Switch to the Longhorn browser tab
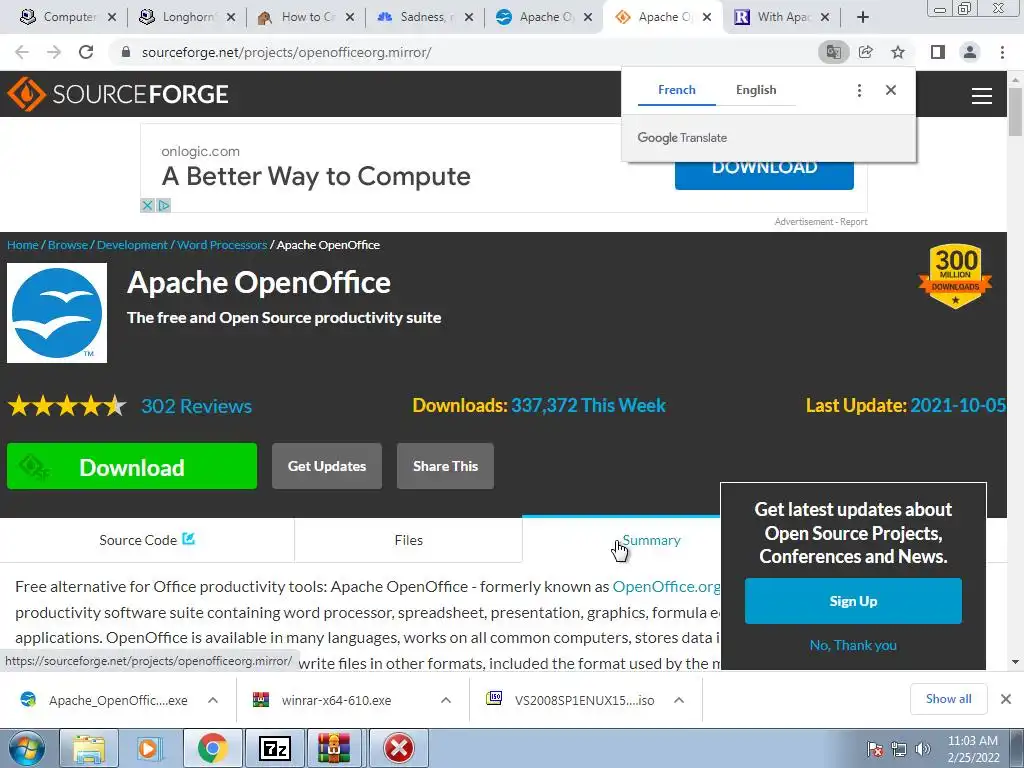The image size is (1024, 768). pos(185,18)
